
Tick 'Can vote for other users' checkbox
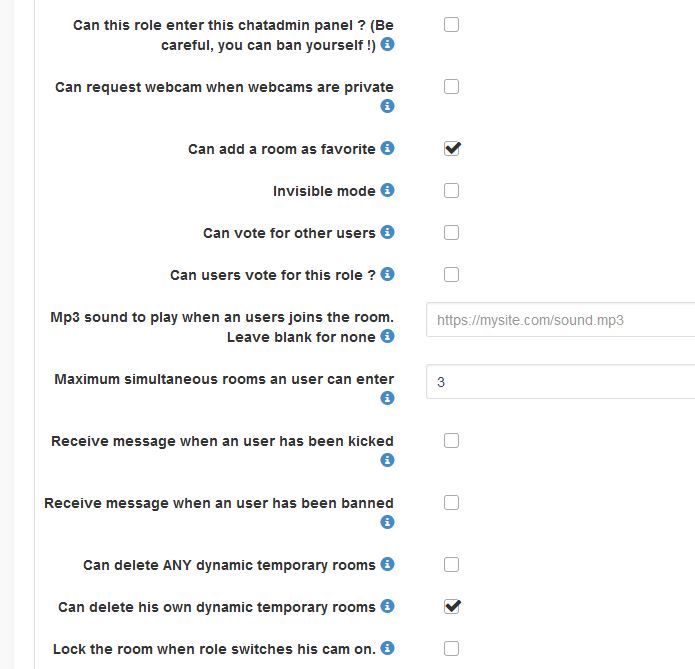click(451, 232)
